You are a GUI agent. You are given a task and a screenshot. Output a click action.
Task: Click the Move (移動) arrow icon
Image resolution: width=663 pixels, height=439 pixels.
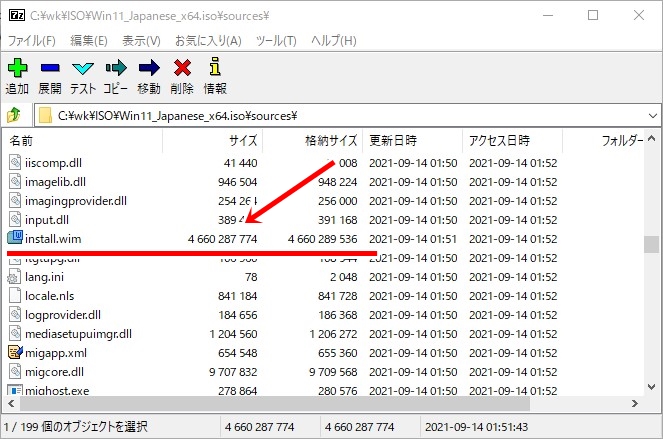(x=149, y=68)
